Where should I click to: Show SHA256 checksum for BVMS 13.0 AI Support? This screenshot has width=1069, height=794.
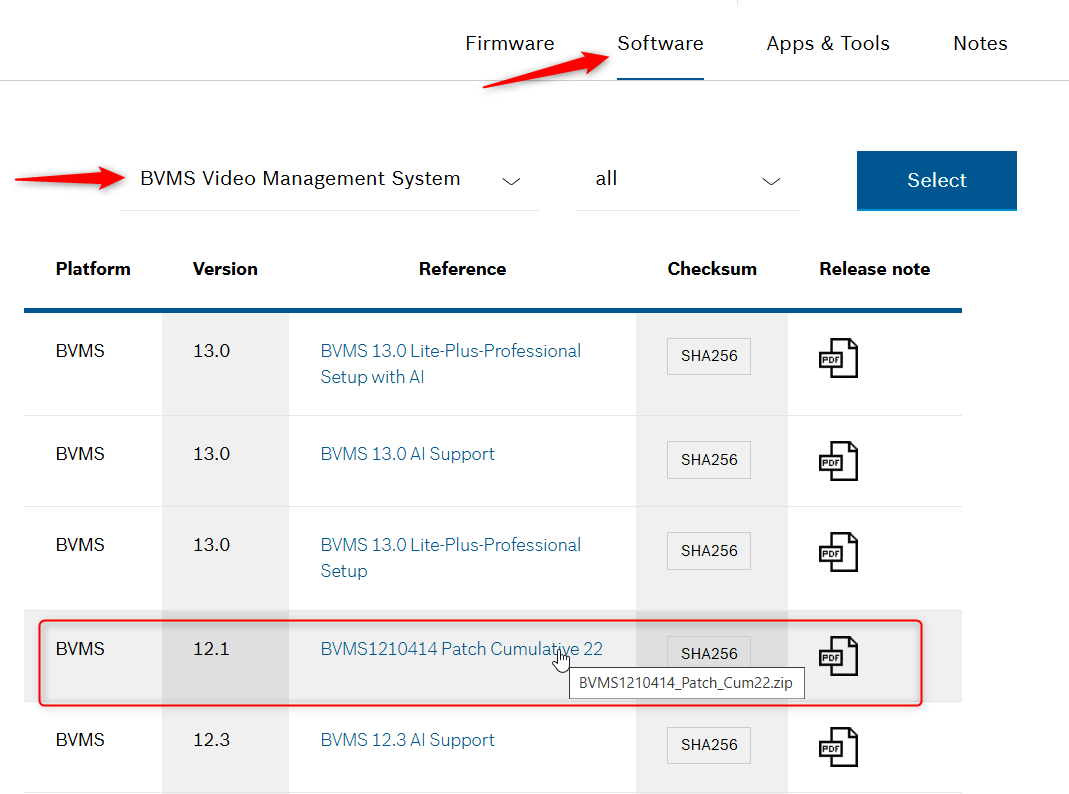point(709,460)
